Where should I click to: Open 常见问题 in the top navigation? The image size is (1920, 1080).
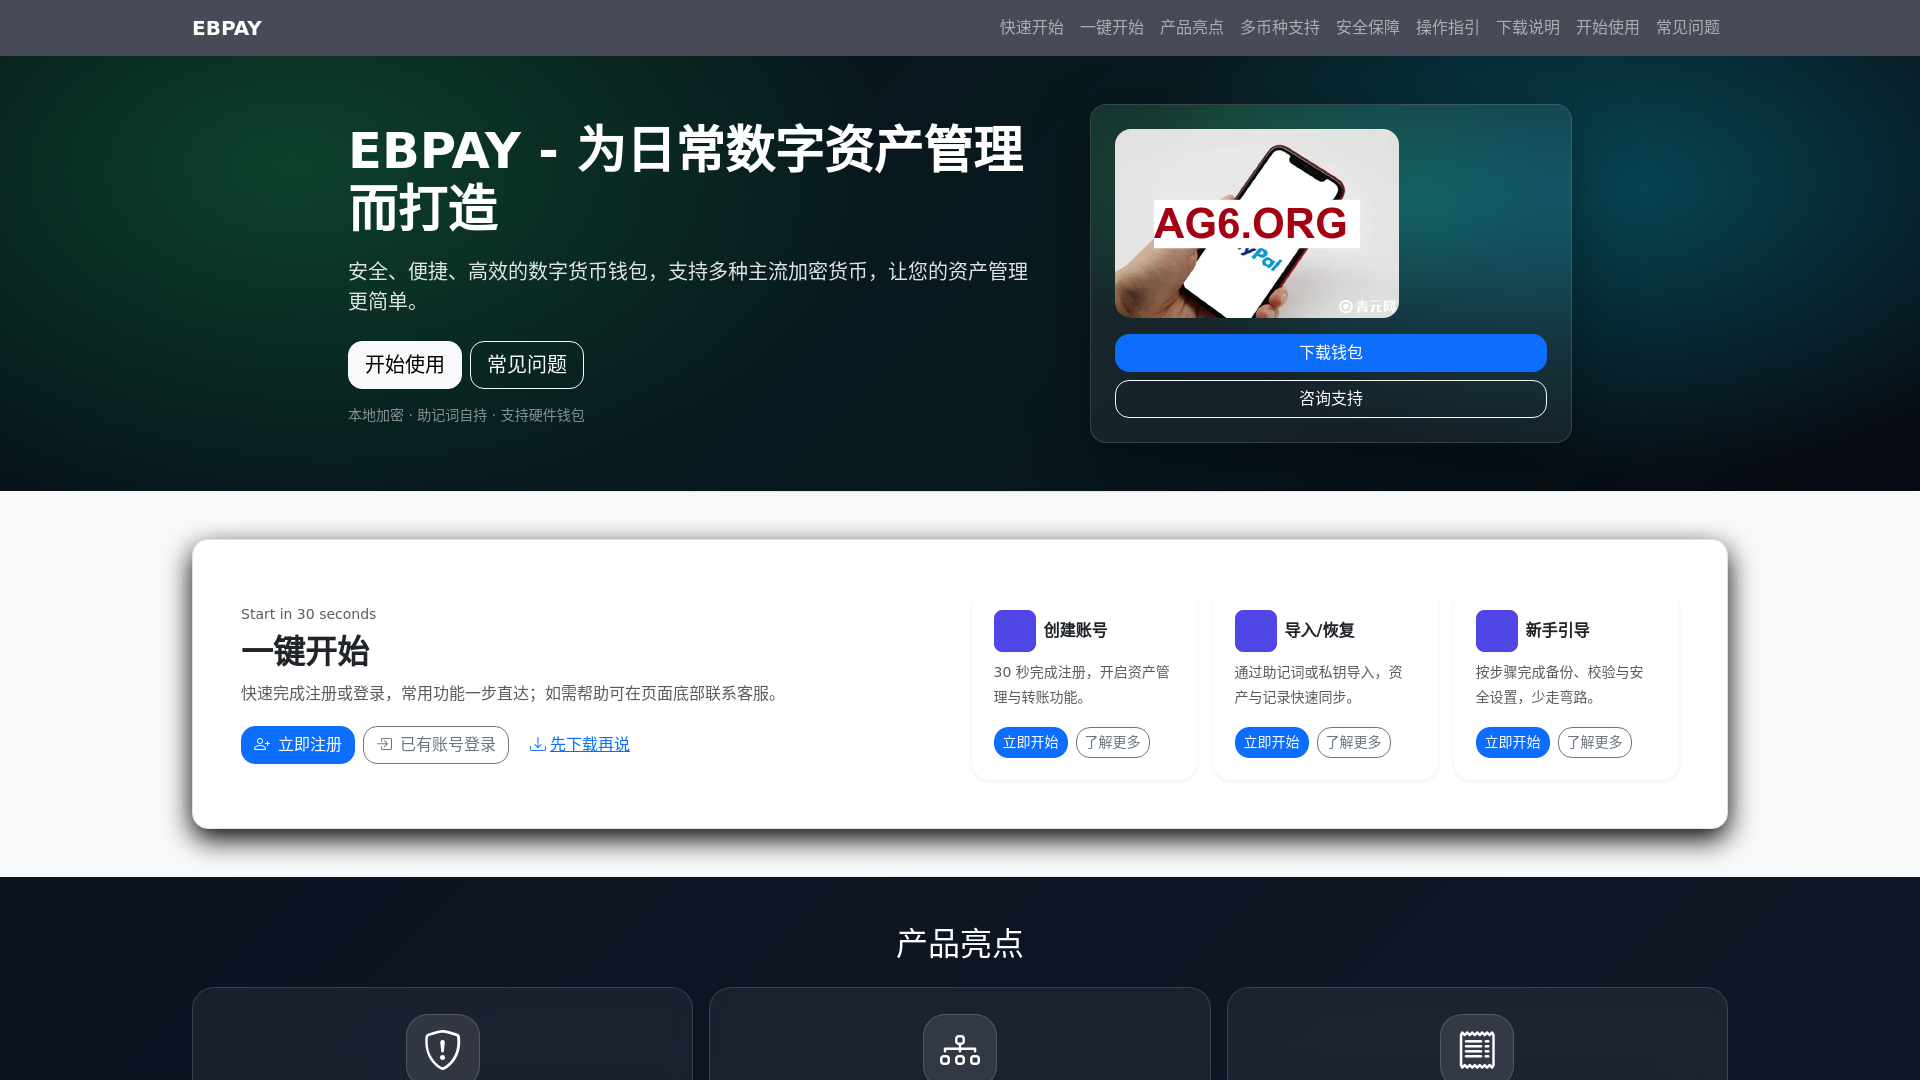[1687, 28]
